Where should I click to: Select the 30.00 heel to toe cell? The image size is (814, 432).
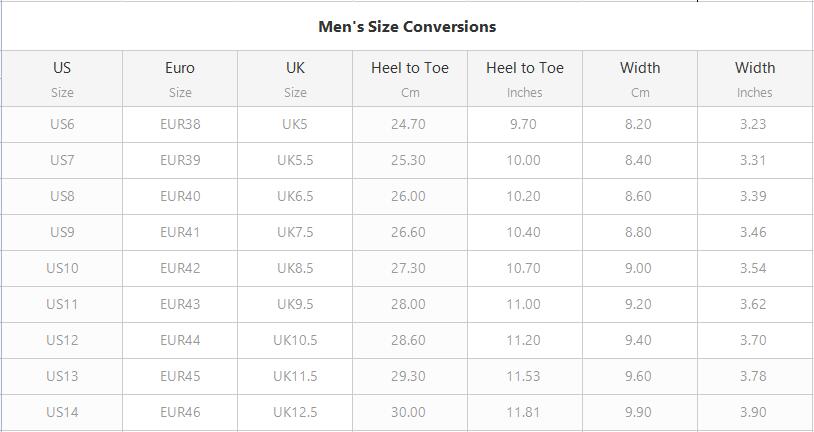(x=409, y=412)
